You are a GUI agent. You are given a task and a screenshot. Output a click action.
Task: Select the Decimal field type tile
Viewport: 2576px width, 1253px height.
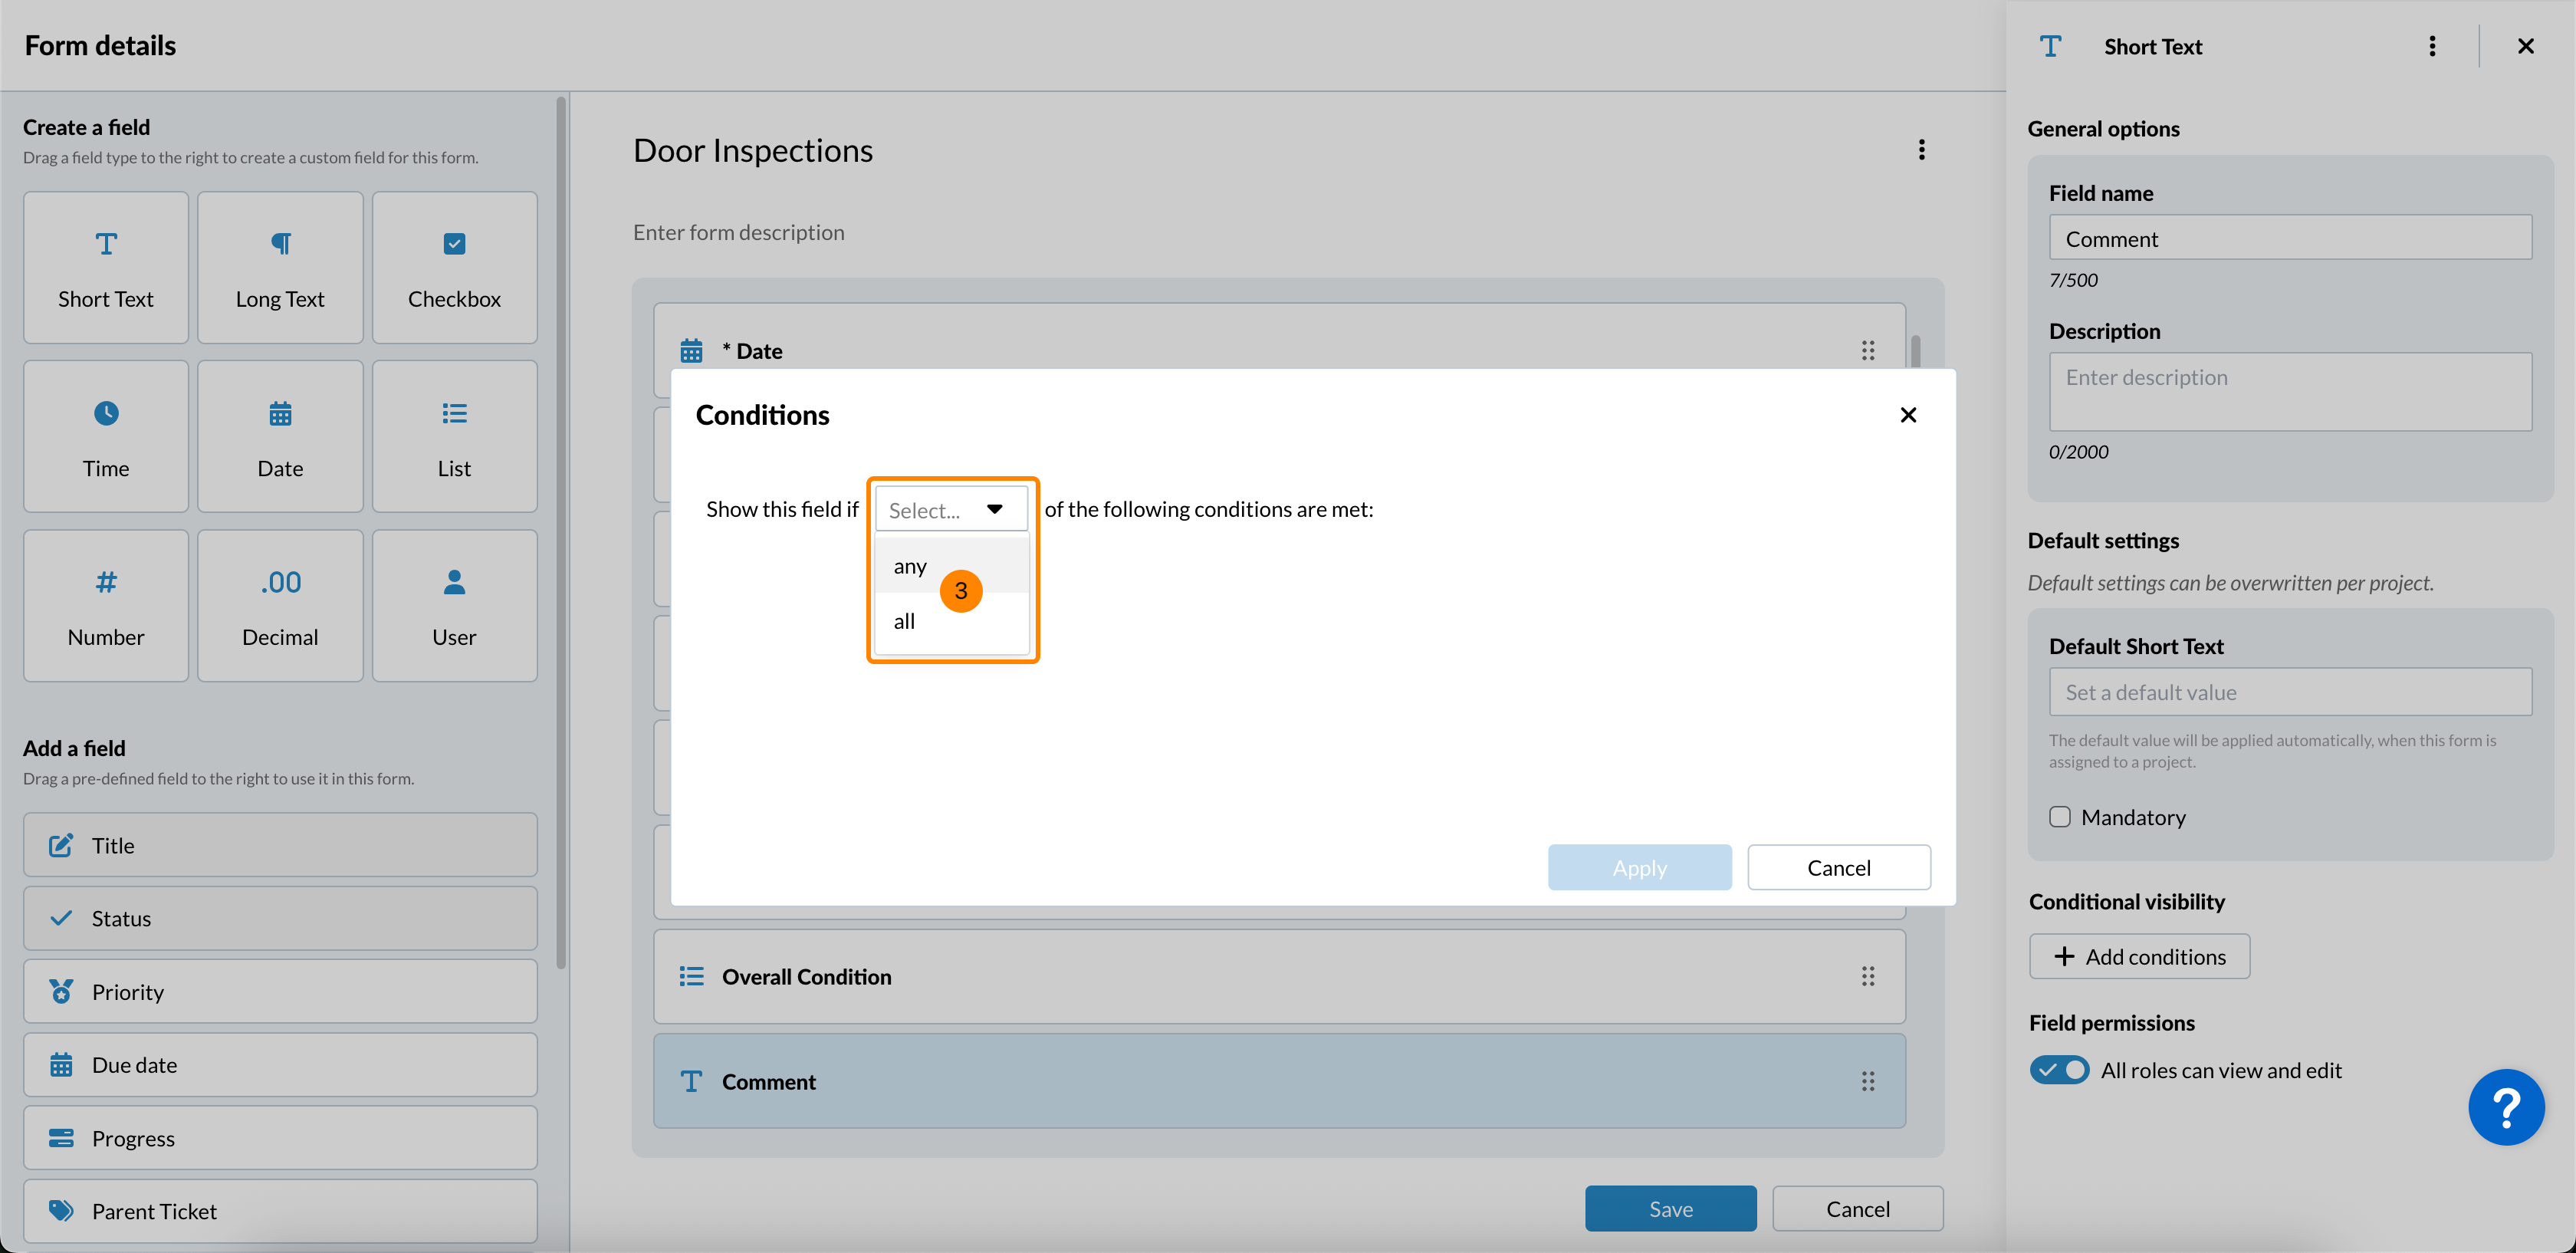(280, 606)
